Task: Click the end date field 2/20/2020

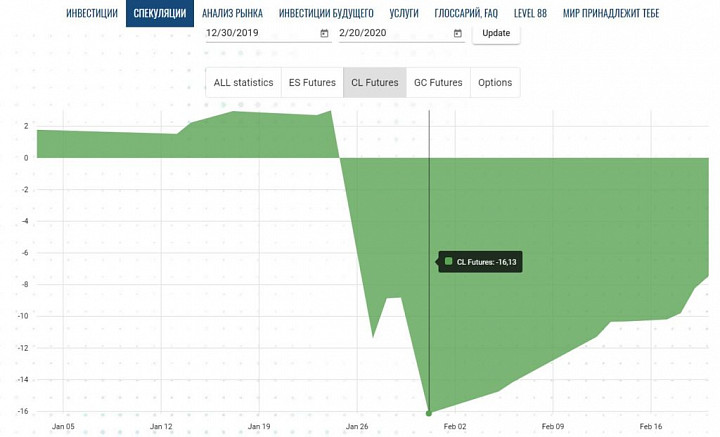Action: point(401,33)
